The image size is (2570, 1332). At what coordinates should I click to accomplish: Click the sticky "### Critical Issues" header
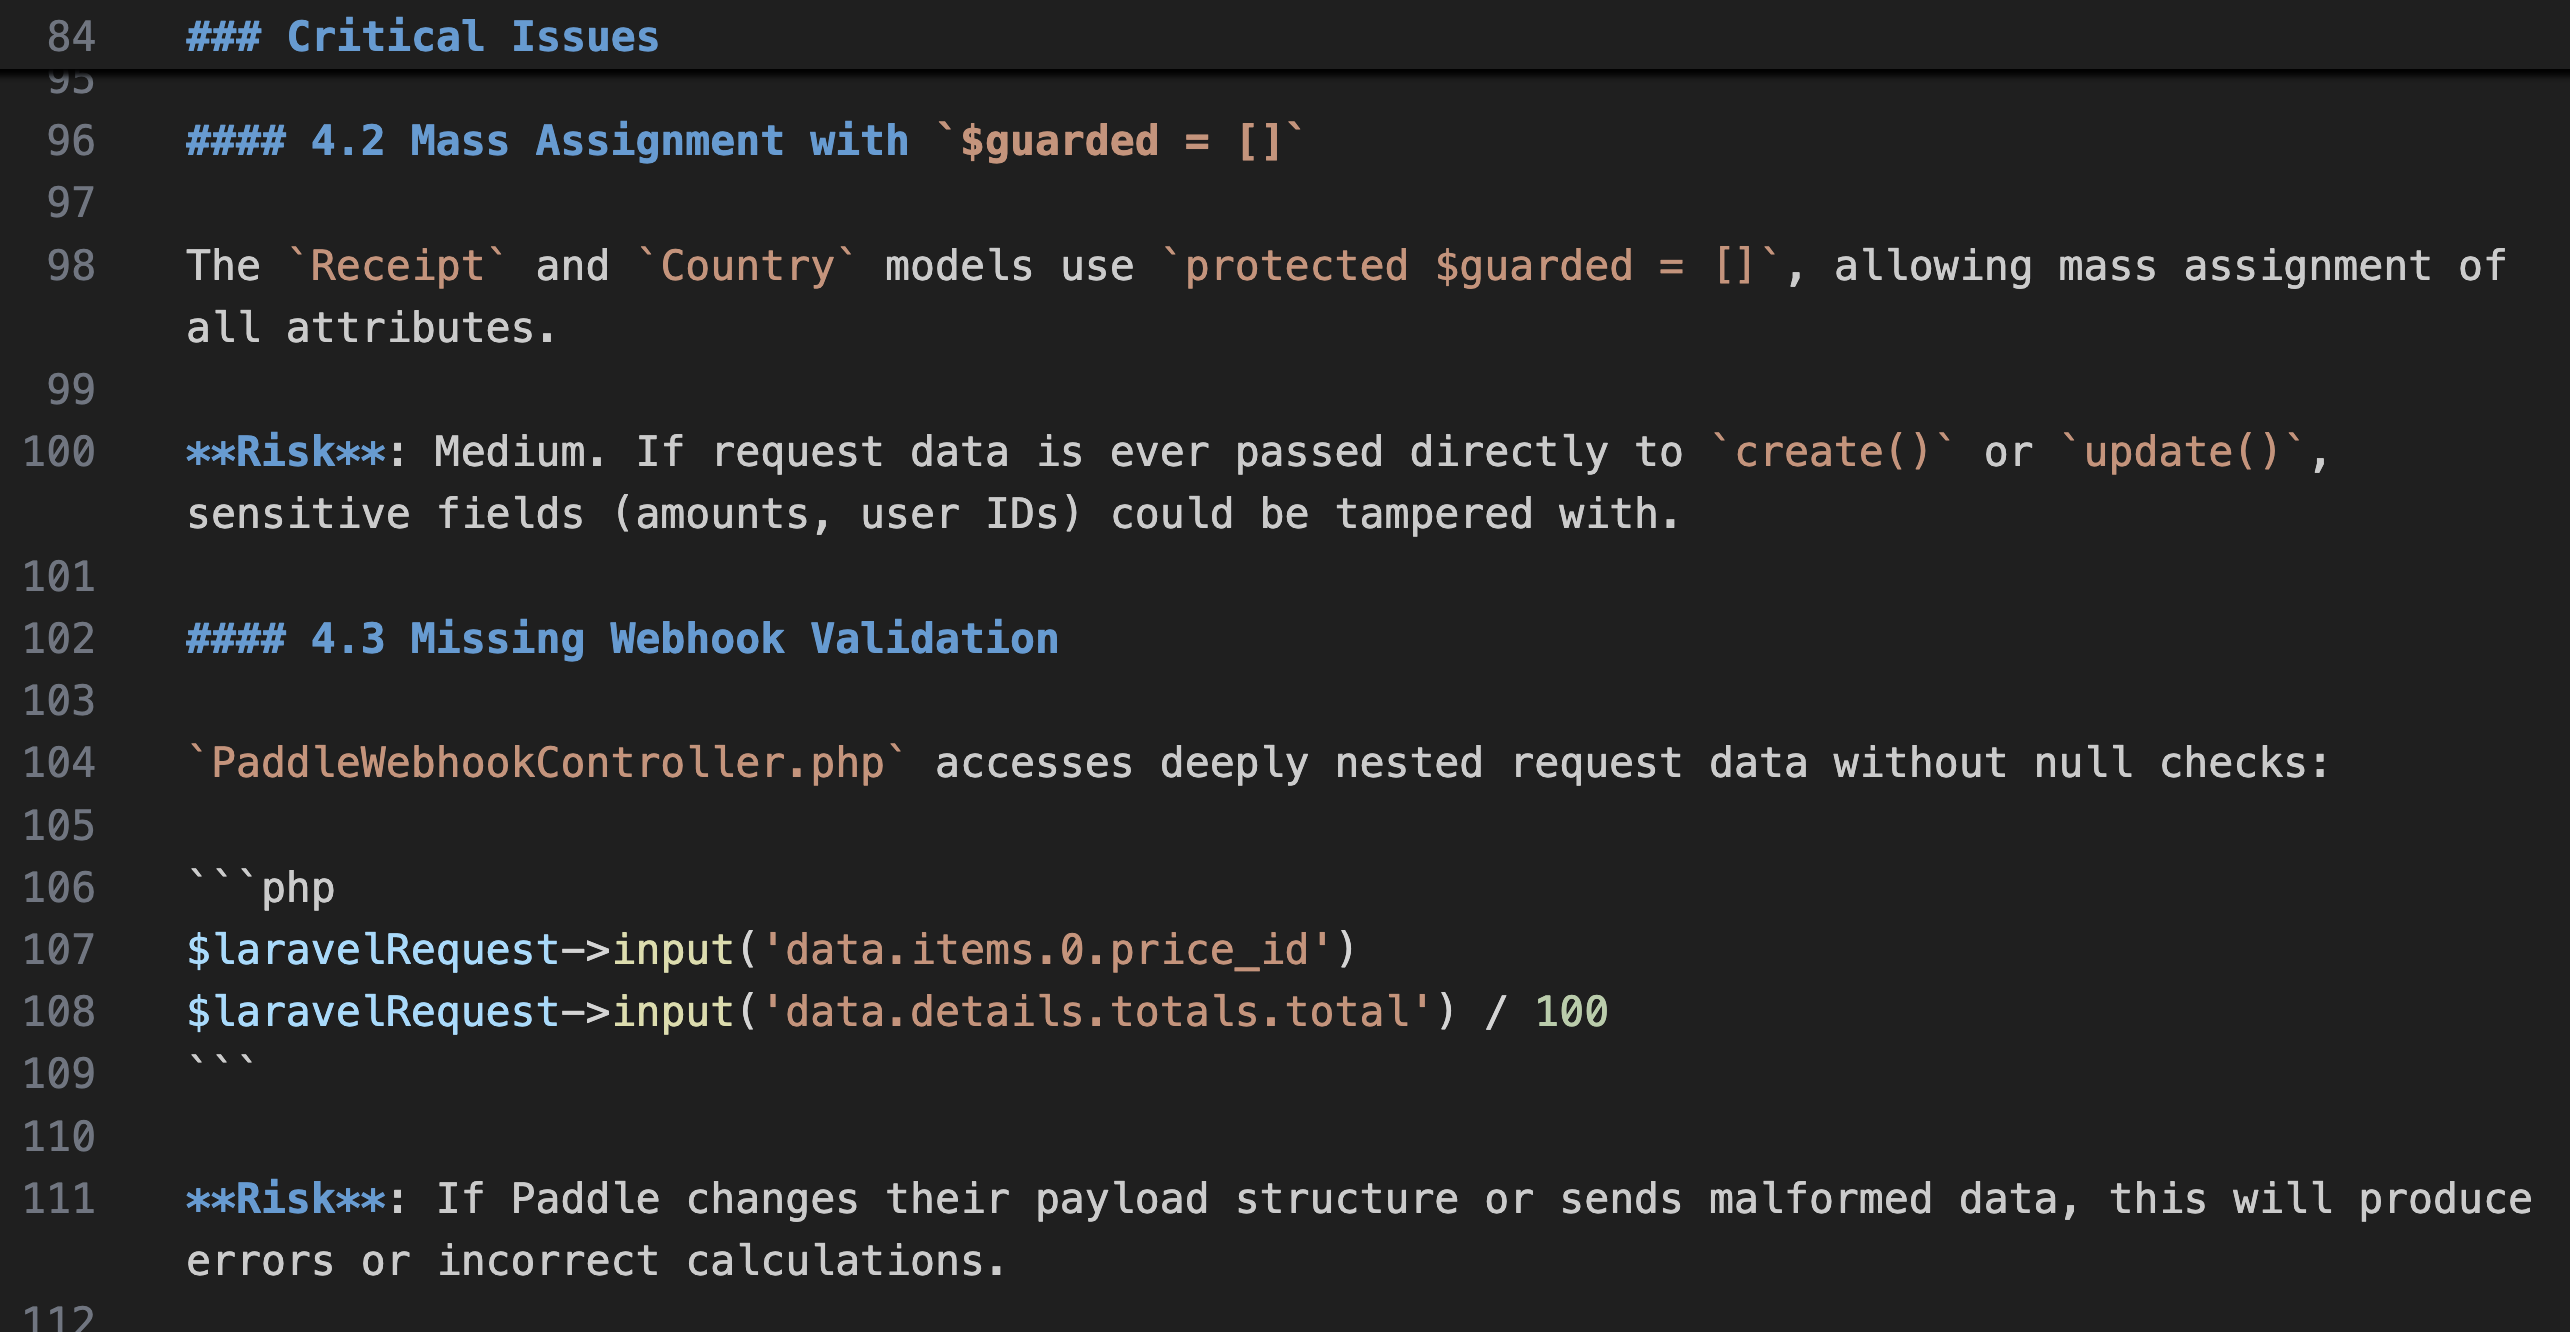tap(422, 37)
